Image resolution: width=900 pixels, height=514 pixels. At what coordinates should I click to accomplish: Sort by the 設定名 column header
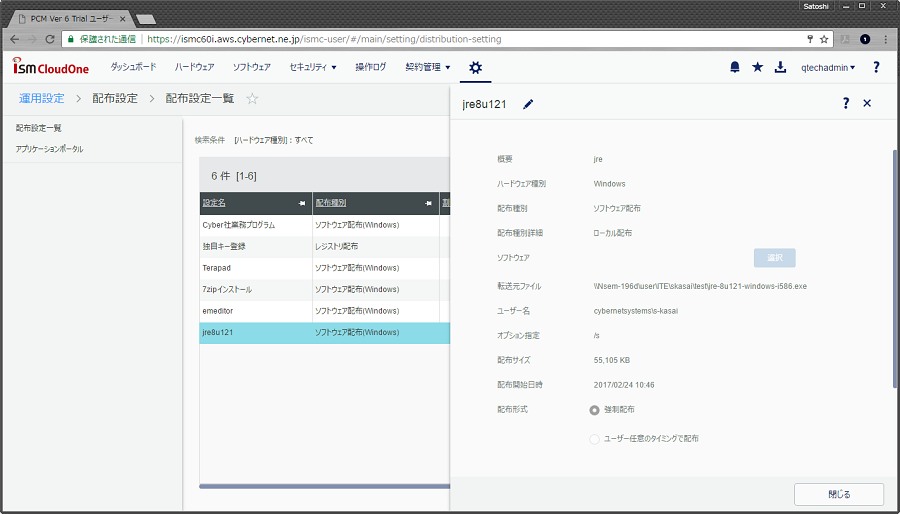pos(214,204)
